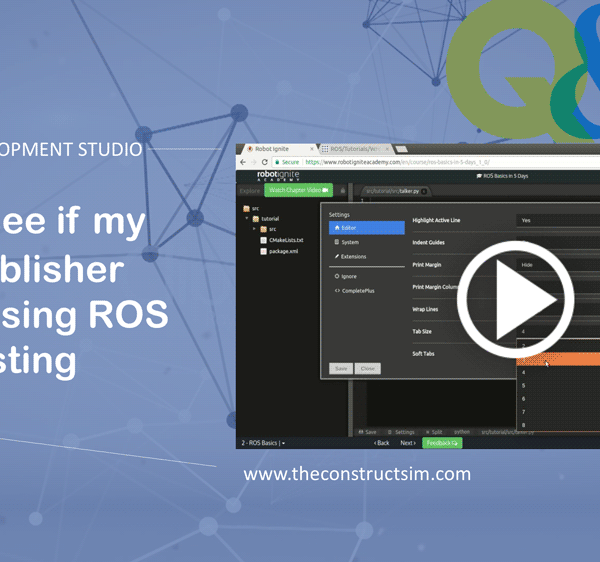The image size is (600, 562).
Task: Play the video with the large play button
Action: [516, 298]
